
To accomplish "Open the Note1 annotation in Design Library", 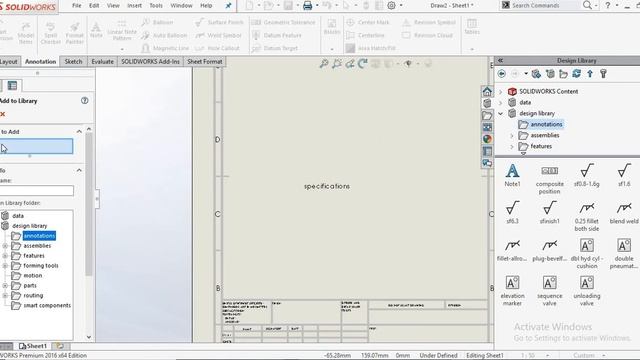I will (512, 175).
